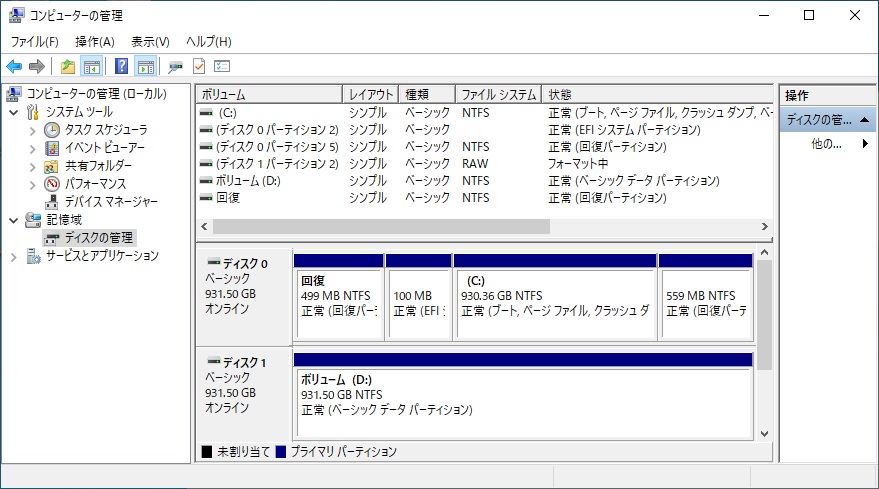Sort by the 種類 column header
The width and height of the screenshot is (879, 489).
[427, 94]
